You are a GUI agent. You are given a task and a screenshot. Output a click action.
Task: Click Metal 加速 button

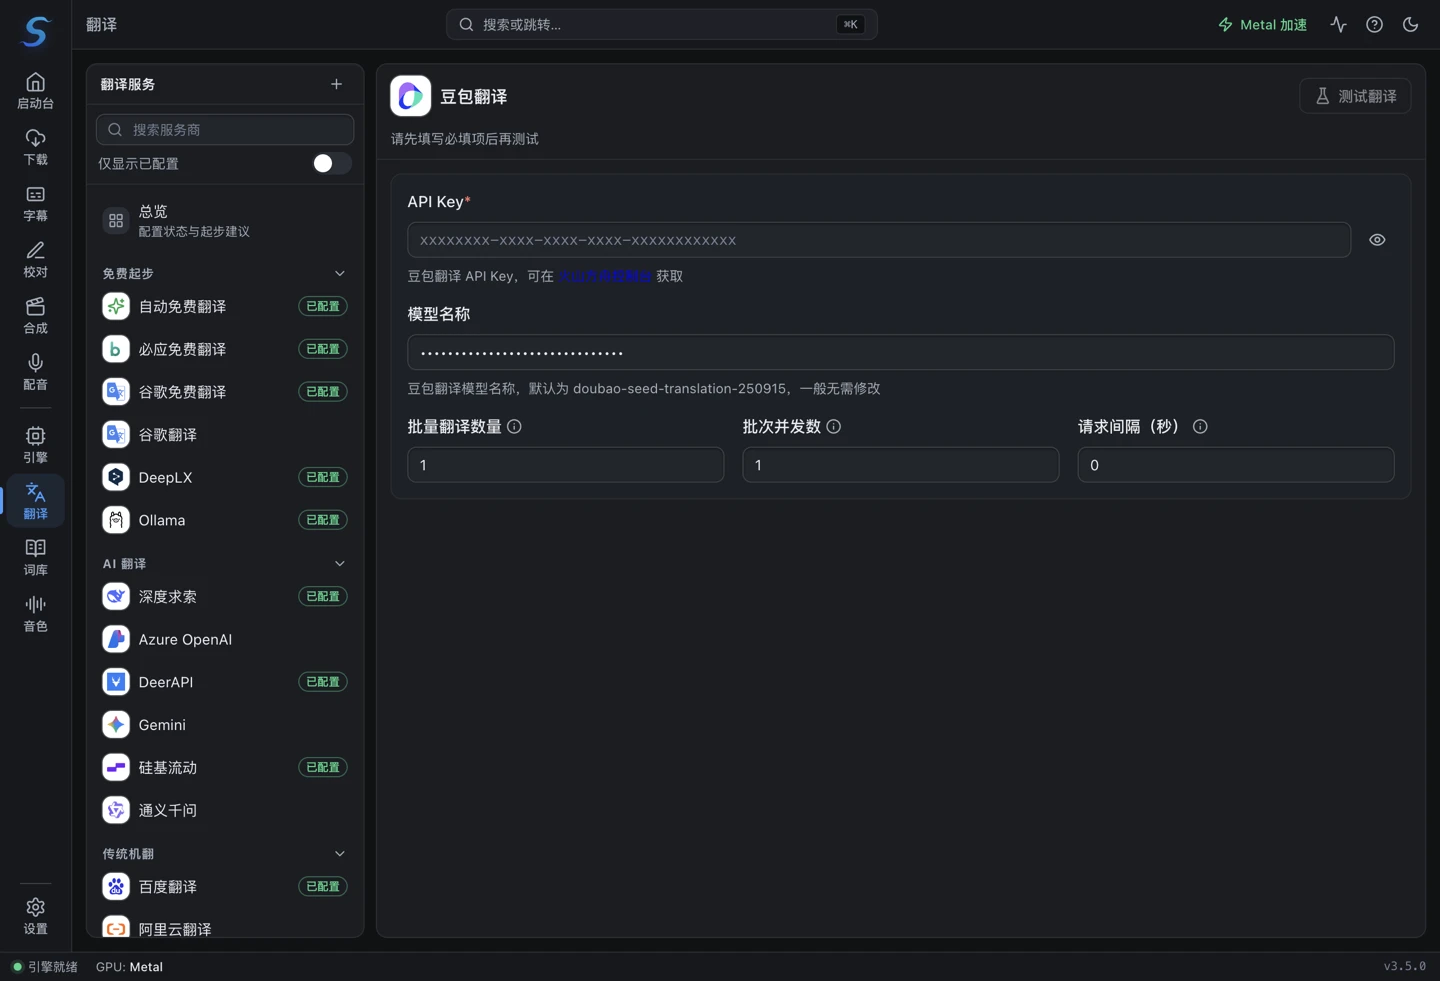pyautogui.click(x=1262, y=24)
